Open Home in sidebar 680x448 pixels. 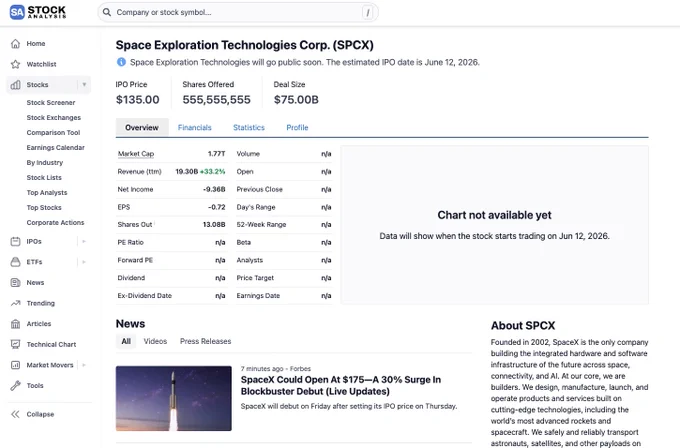pyautogui.click(x=36, y=43)
